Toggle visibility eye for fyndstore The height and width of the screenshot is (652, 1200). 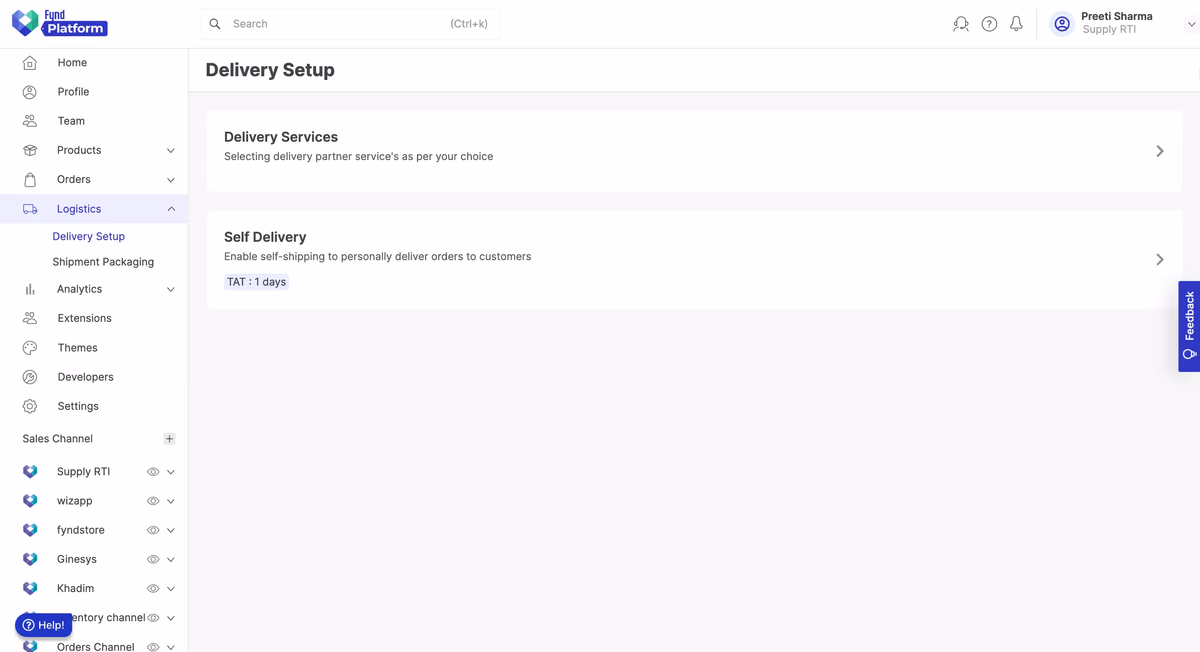[153, 530]
